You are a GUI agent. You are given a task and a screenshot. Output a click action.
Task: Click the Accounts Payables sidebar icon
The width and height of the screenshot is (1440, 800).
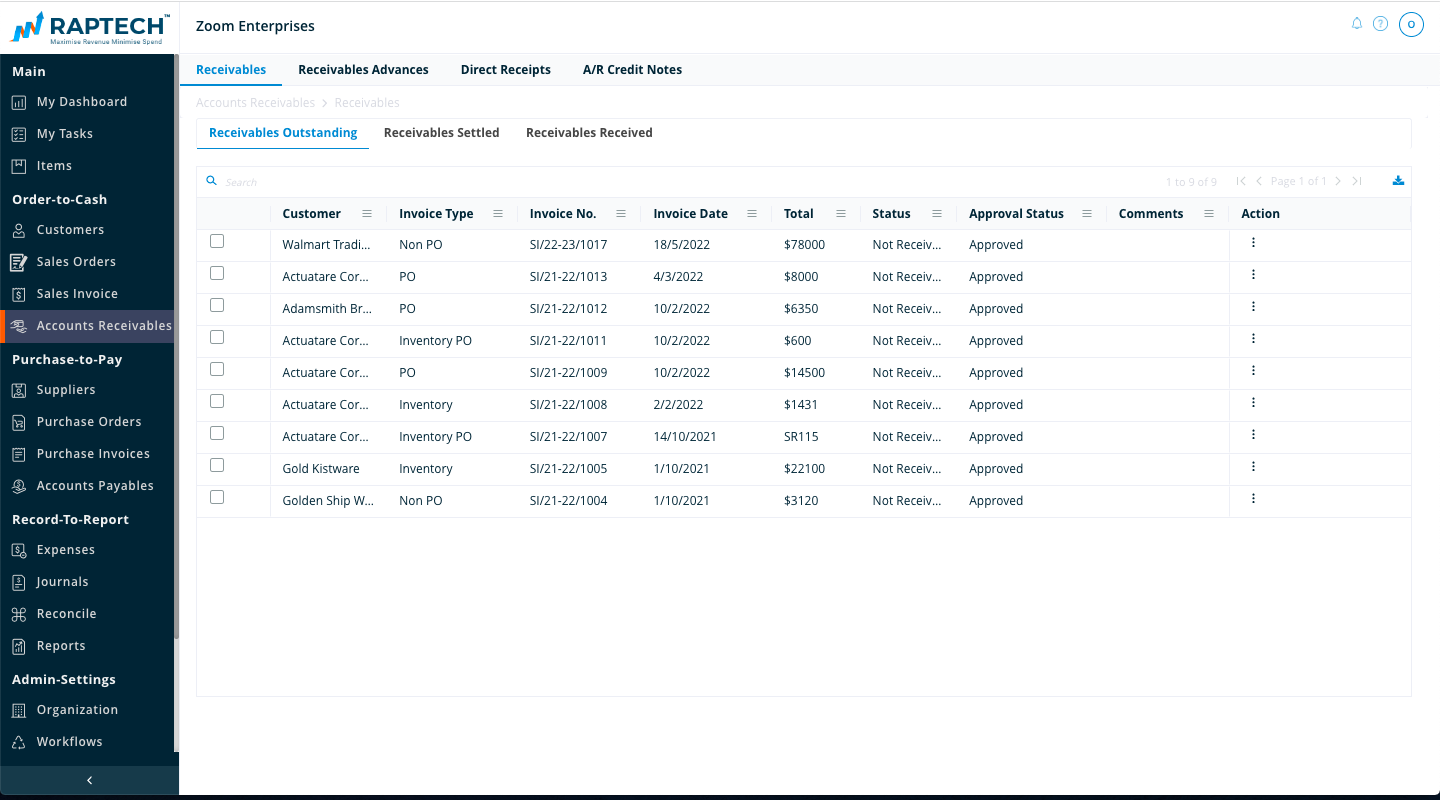(18, 486)
